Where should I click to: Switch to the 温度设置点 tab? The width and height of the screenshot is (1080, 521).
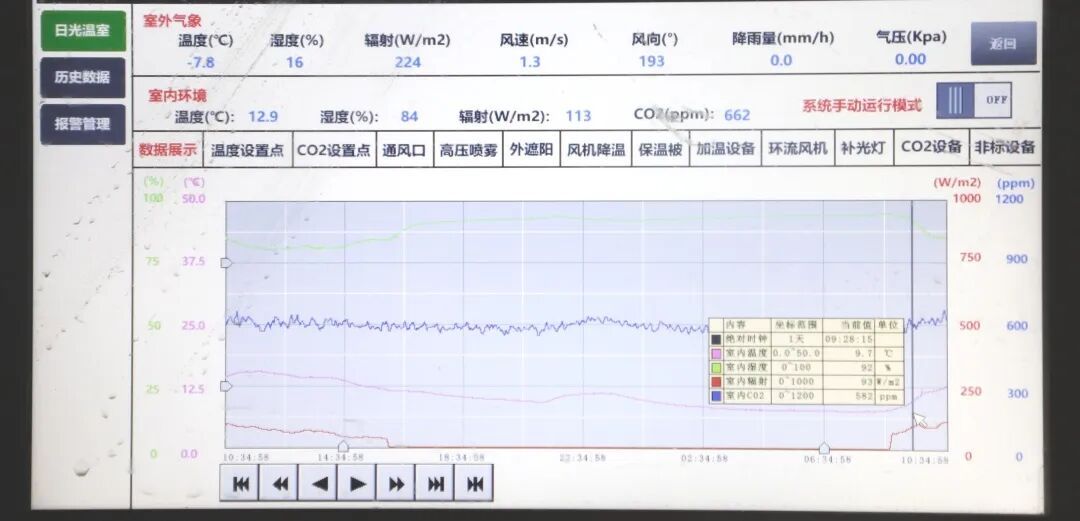[x=247, y=150]
